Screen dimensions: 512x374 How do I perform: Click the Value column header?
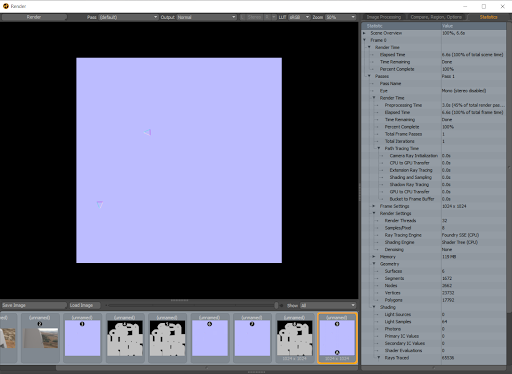click(x=473, y=26)
